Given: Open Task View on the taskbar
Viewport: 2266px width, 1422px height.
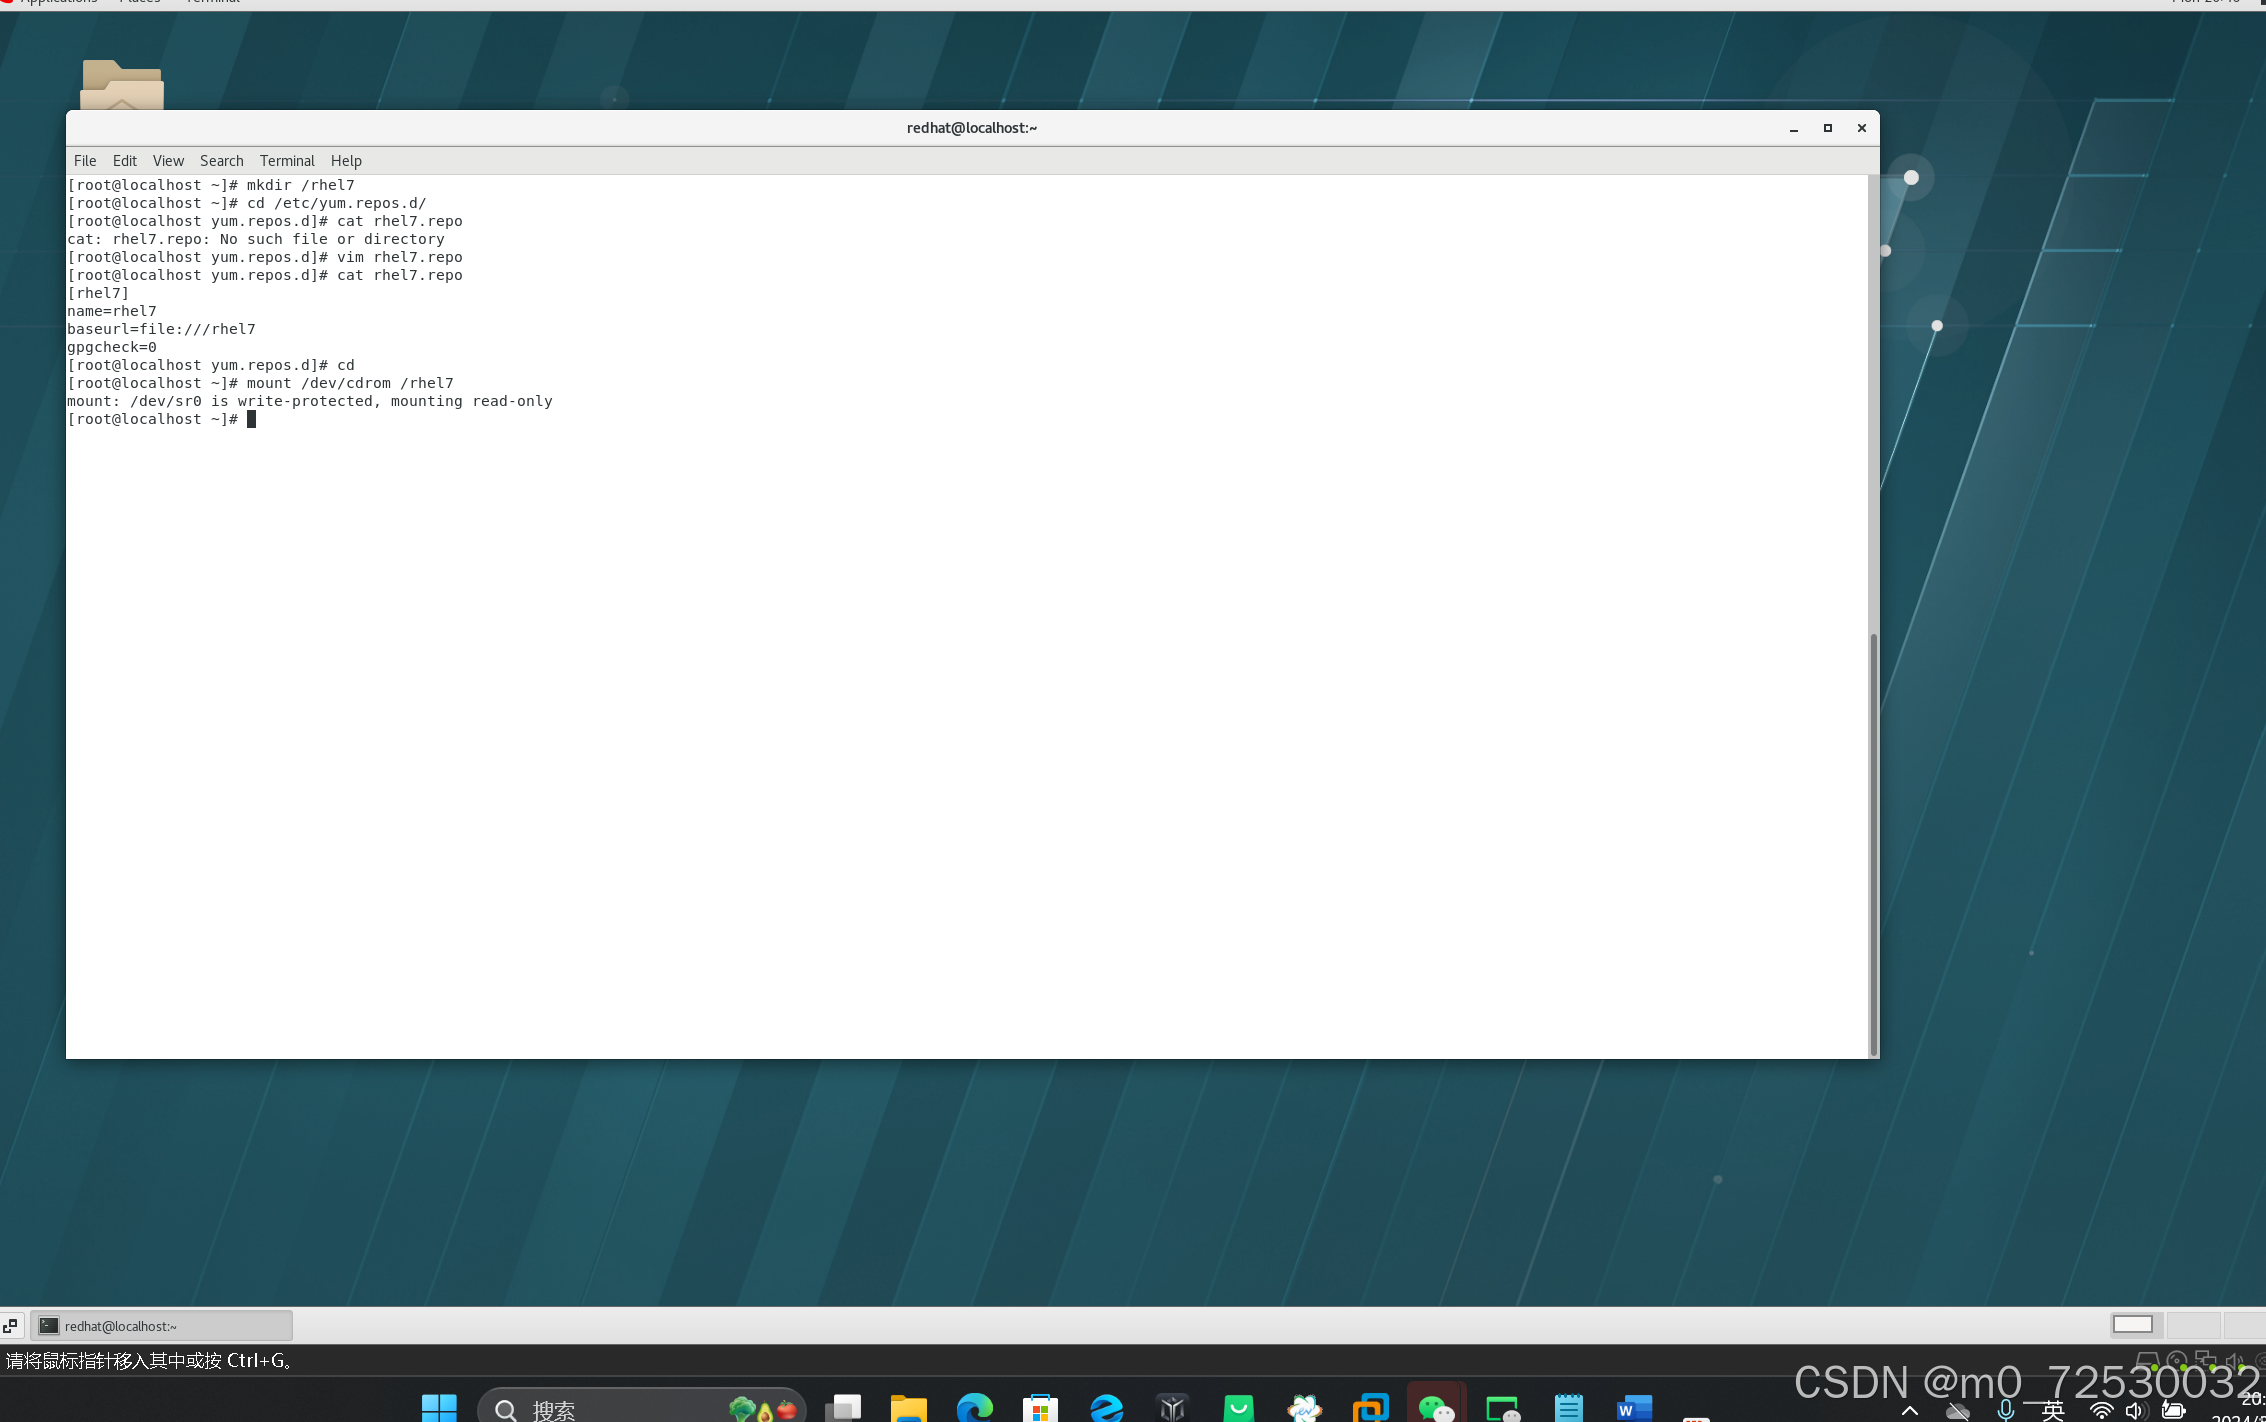Looking at the screenshot, I should (843, 1408).
